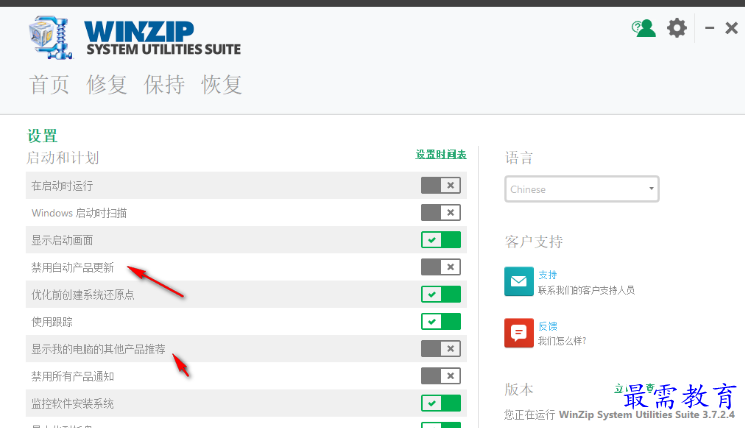
Task: Click the 语言 section heading
Action: tap(519, 158)
